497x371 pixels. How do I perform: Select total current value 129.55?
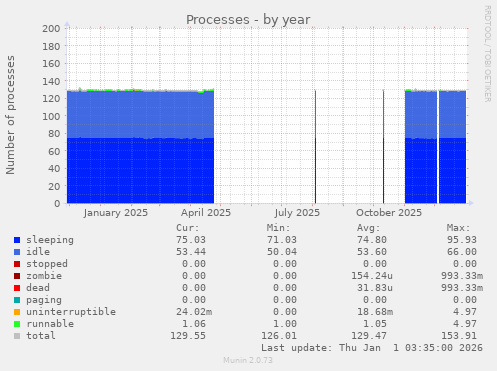click(188, 336)
